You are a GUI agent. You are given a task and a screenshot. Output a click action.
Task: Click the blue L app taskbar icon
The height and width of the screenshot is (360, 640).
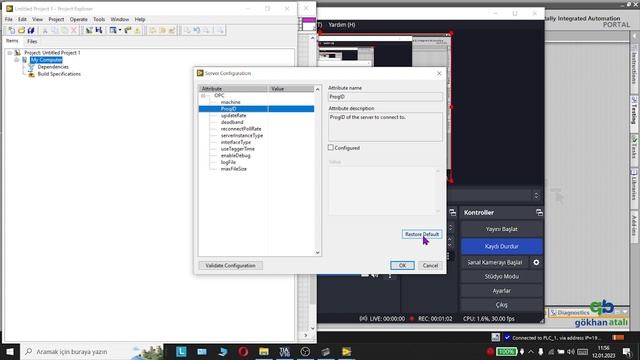pos(181,351)
